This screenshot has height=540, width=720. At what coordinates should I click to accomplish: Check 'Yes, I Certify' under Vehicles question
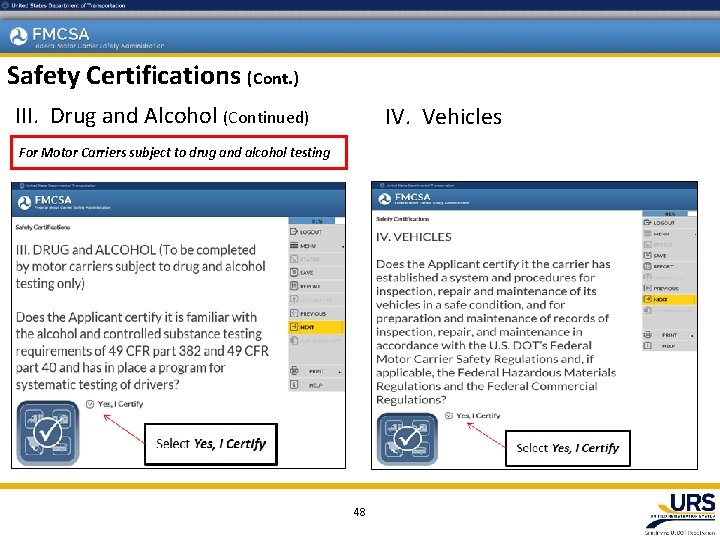449,416
